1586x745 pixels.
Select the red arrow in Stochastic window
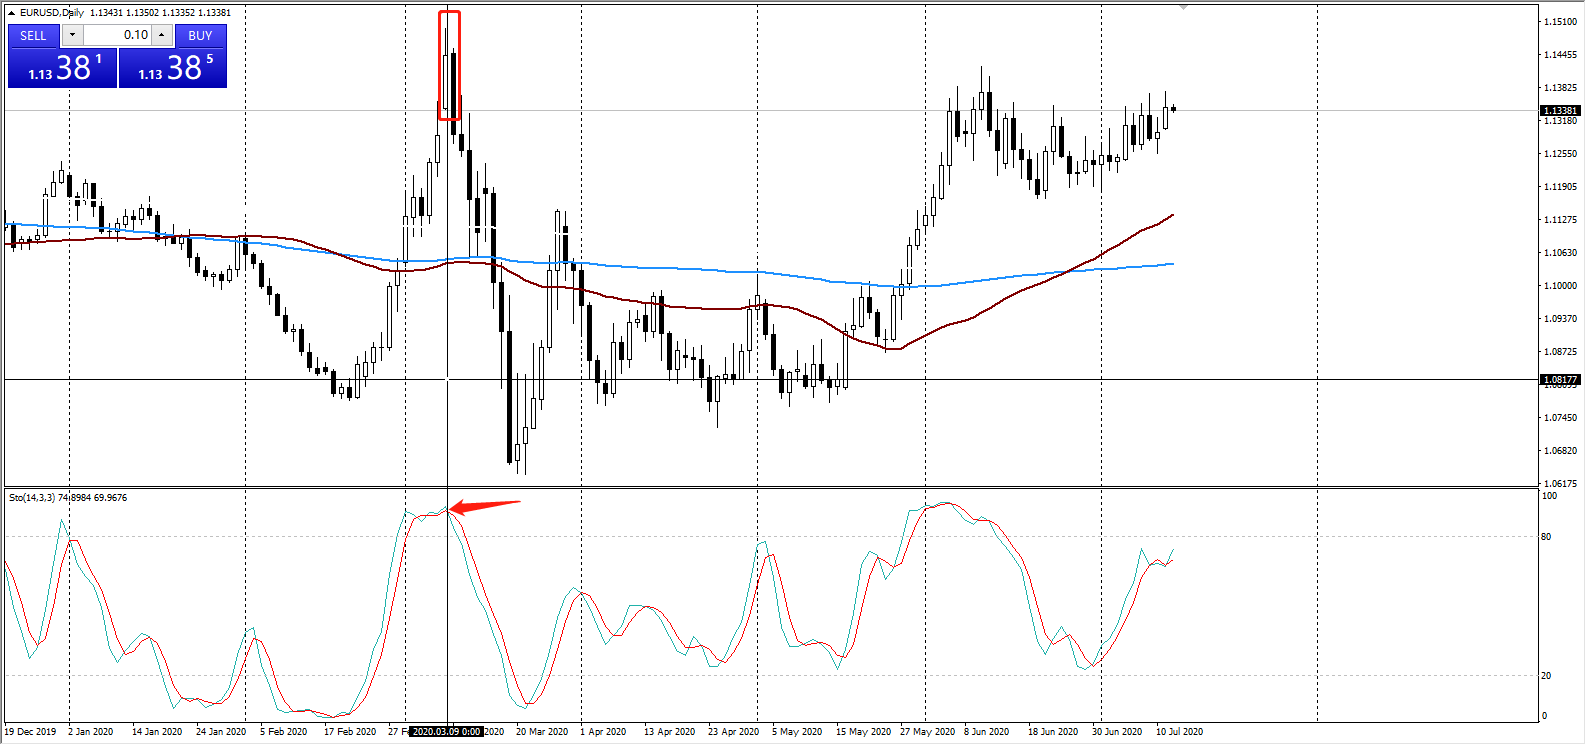click(x=485, y=504)
